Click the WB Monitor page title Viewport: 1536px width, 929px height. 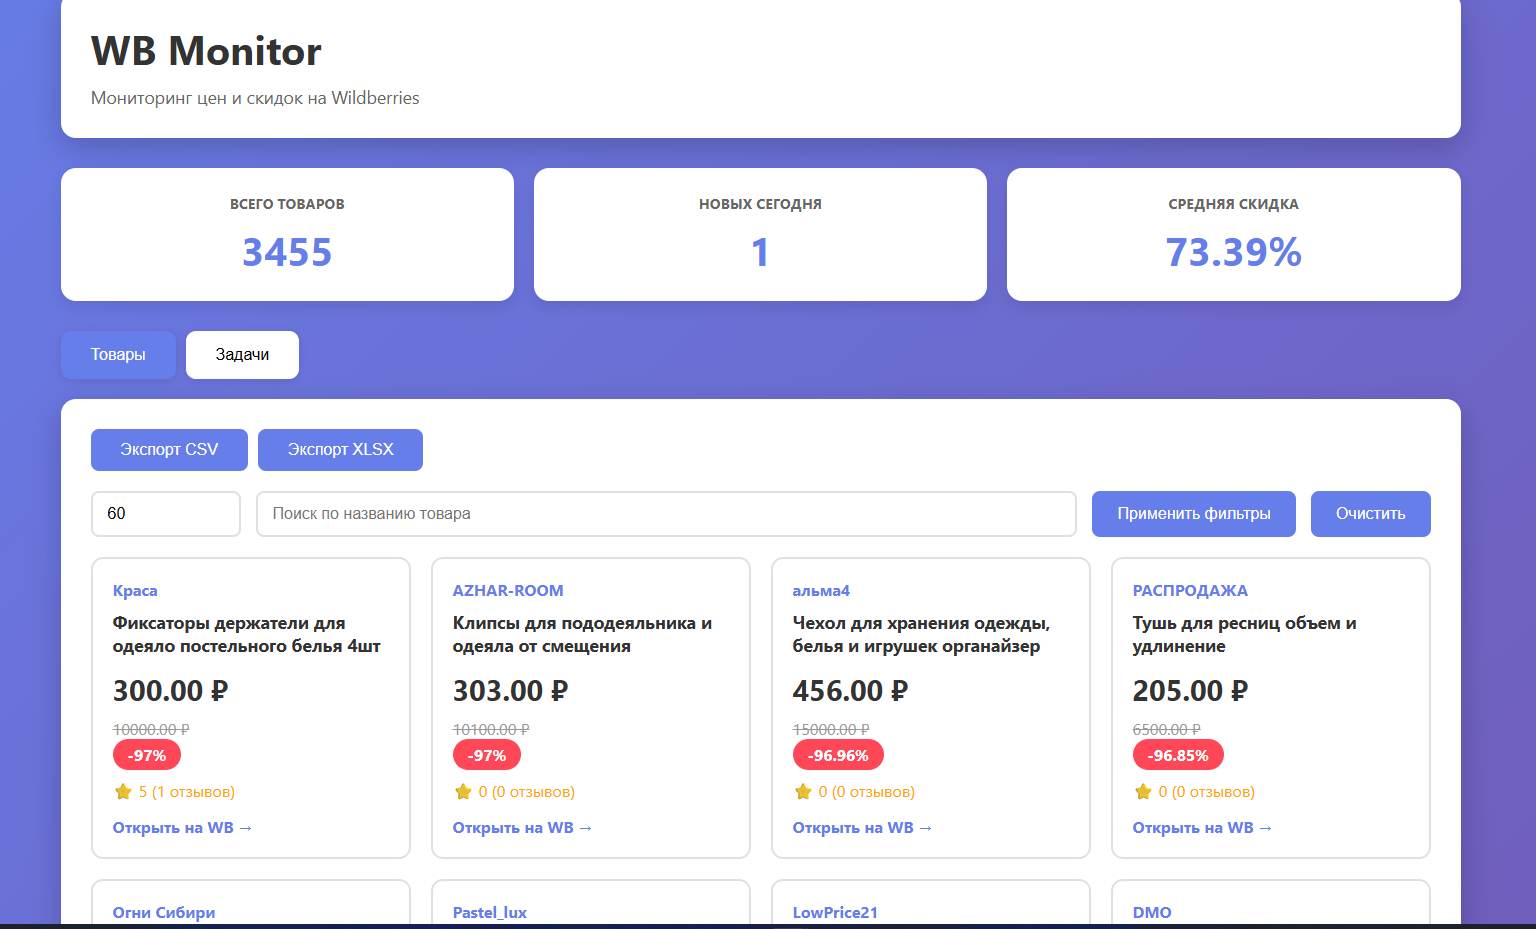pos(206,51)
